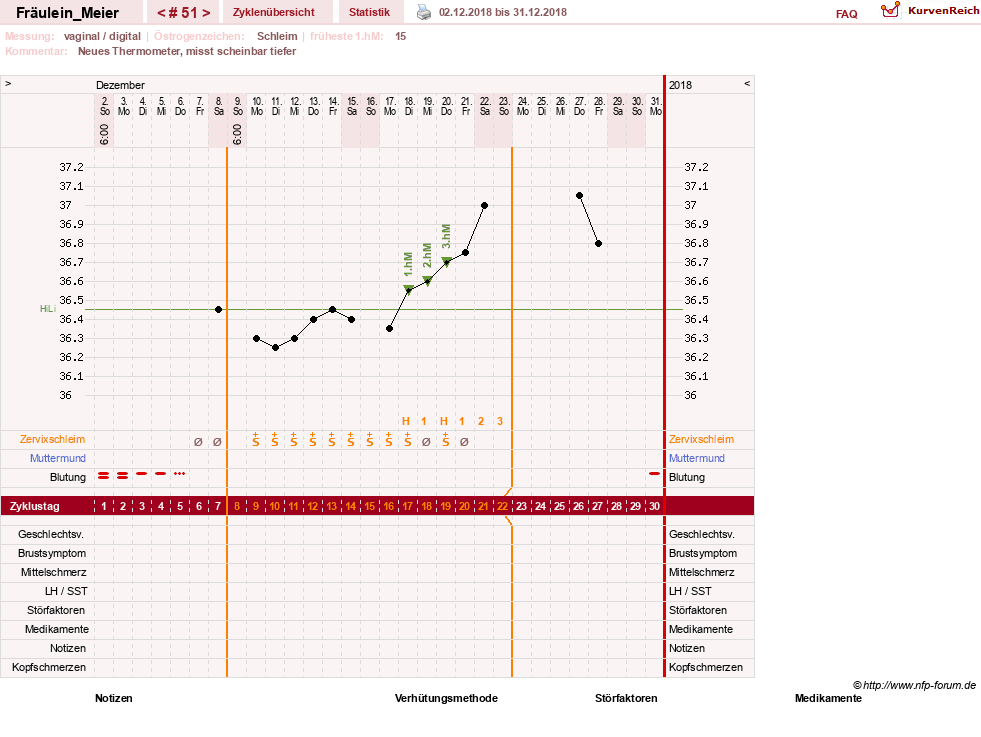This screenshot has height=737, width=981.
Task: Click the right Notizen row label
Action: [687, 648]
